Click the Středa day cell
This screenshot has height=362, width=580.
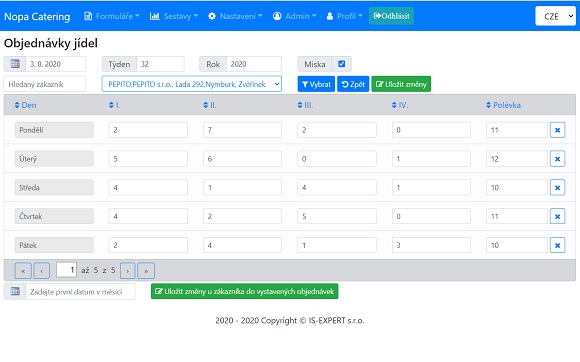pyautogui.click(x=54, y=188)
